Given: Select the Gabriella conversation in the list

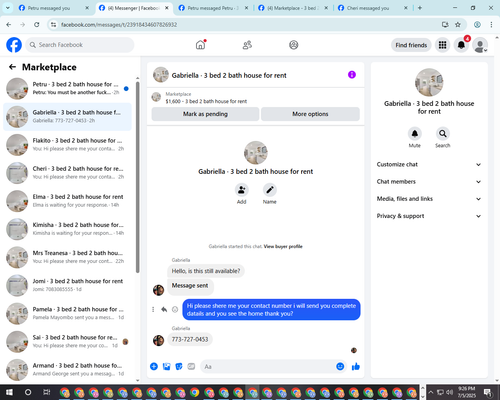Looking at the screenshot, I should point(67,117).
